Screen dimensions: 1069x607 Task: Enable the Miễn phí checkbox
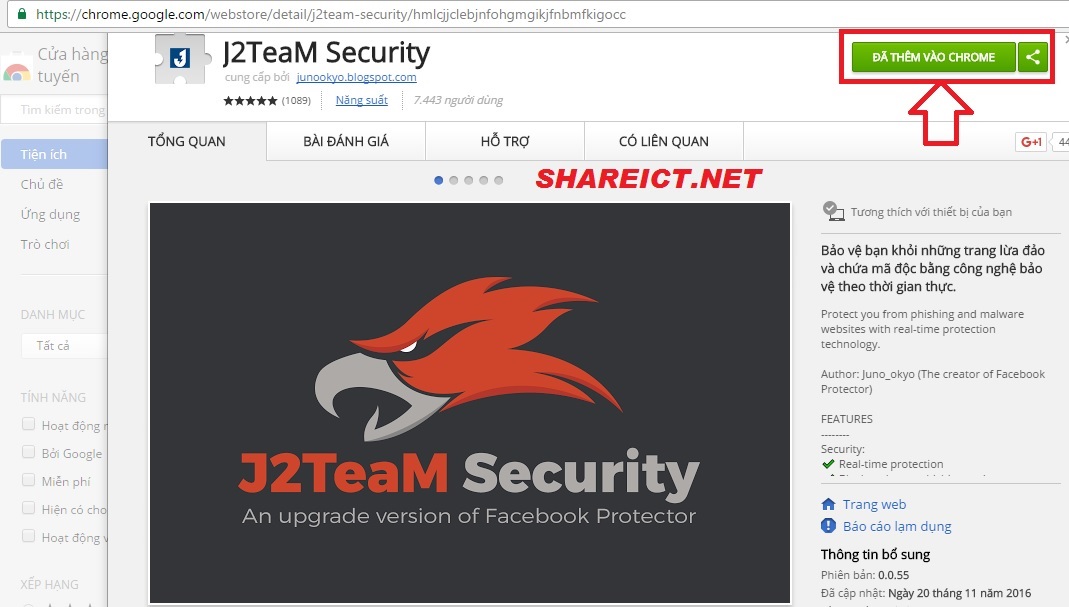[x=29, y=480]
